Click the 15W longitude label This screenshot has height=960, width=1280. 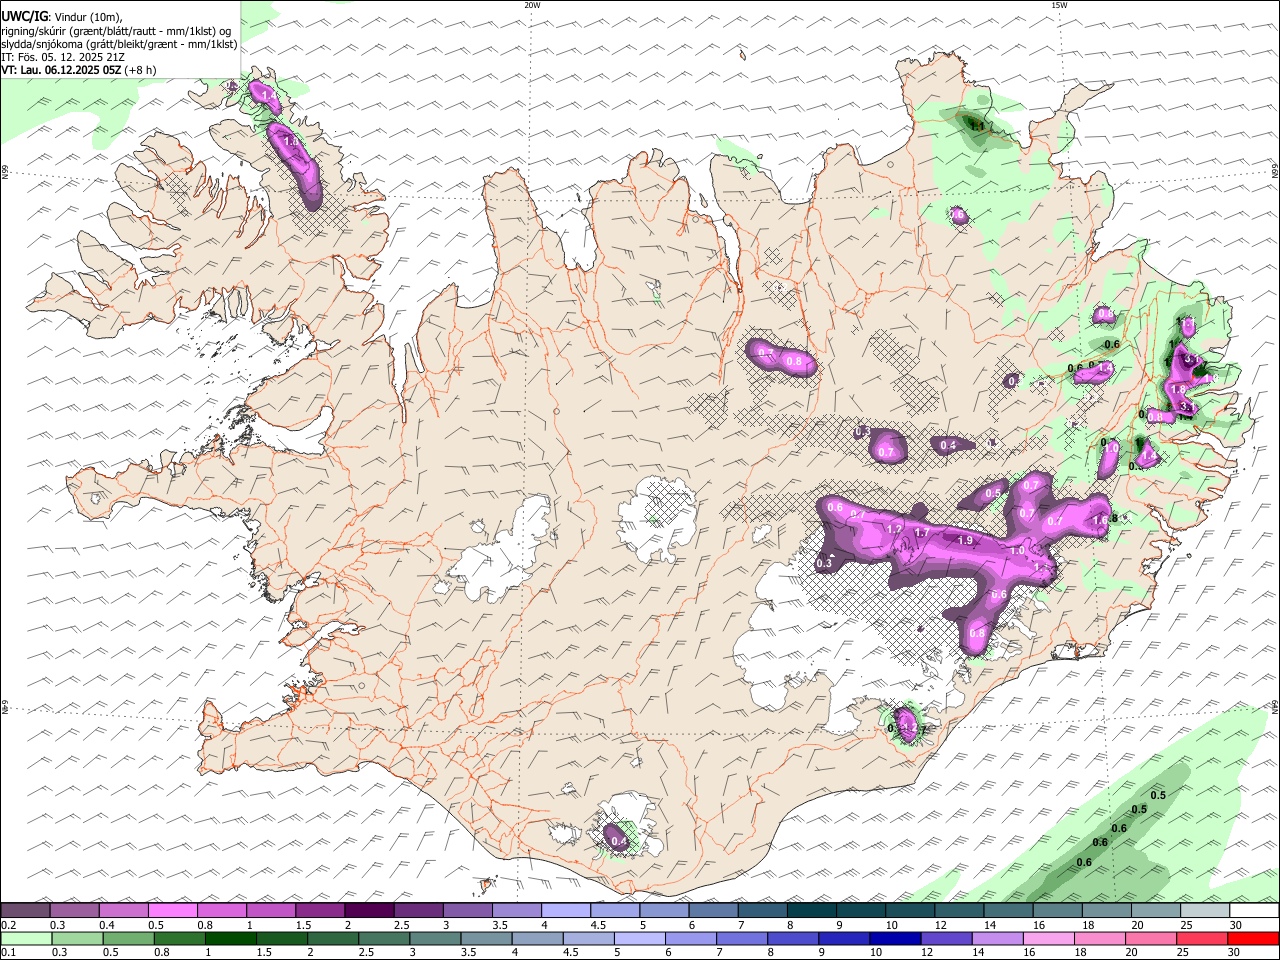click(x=1059, y=5)
